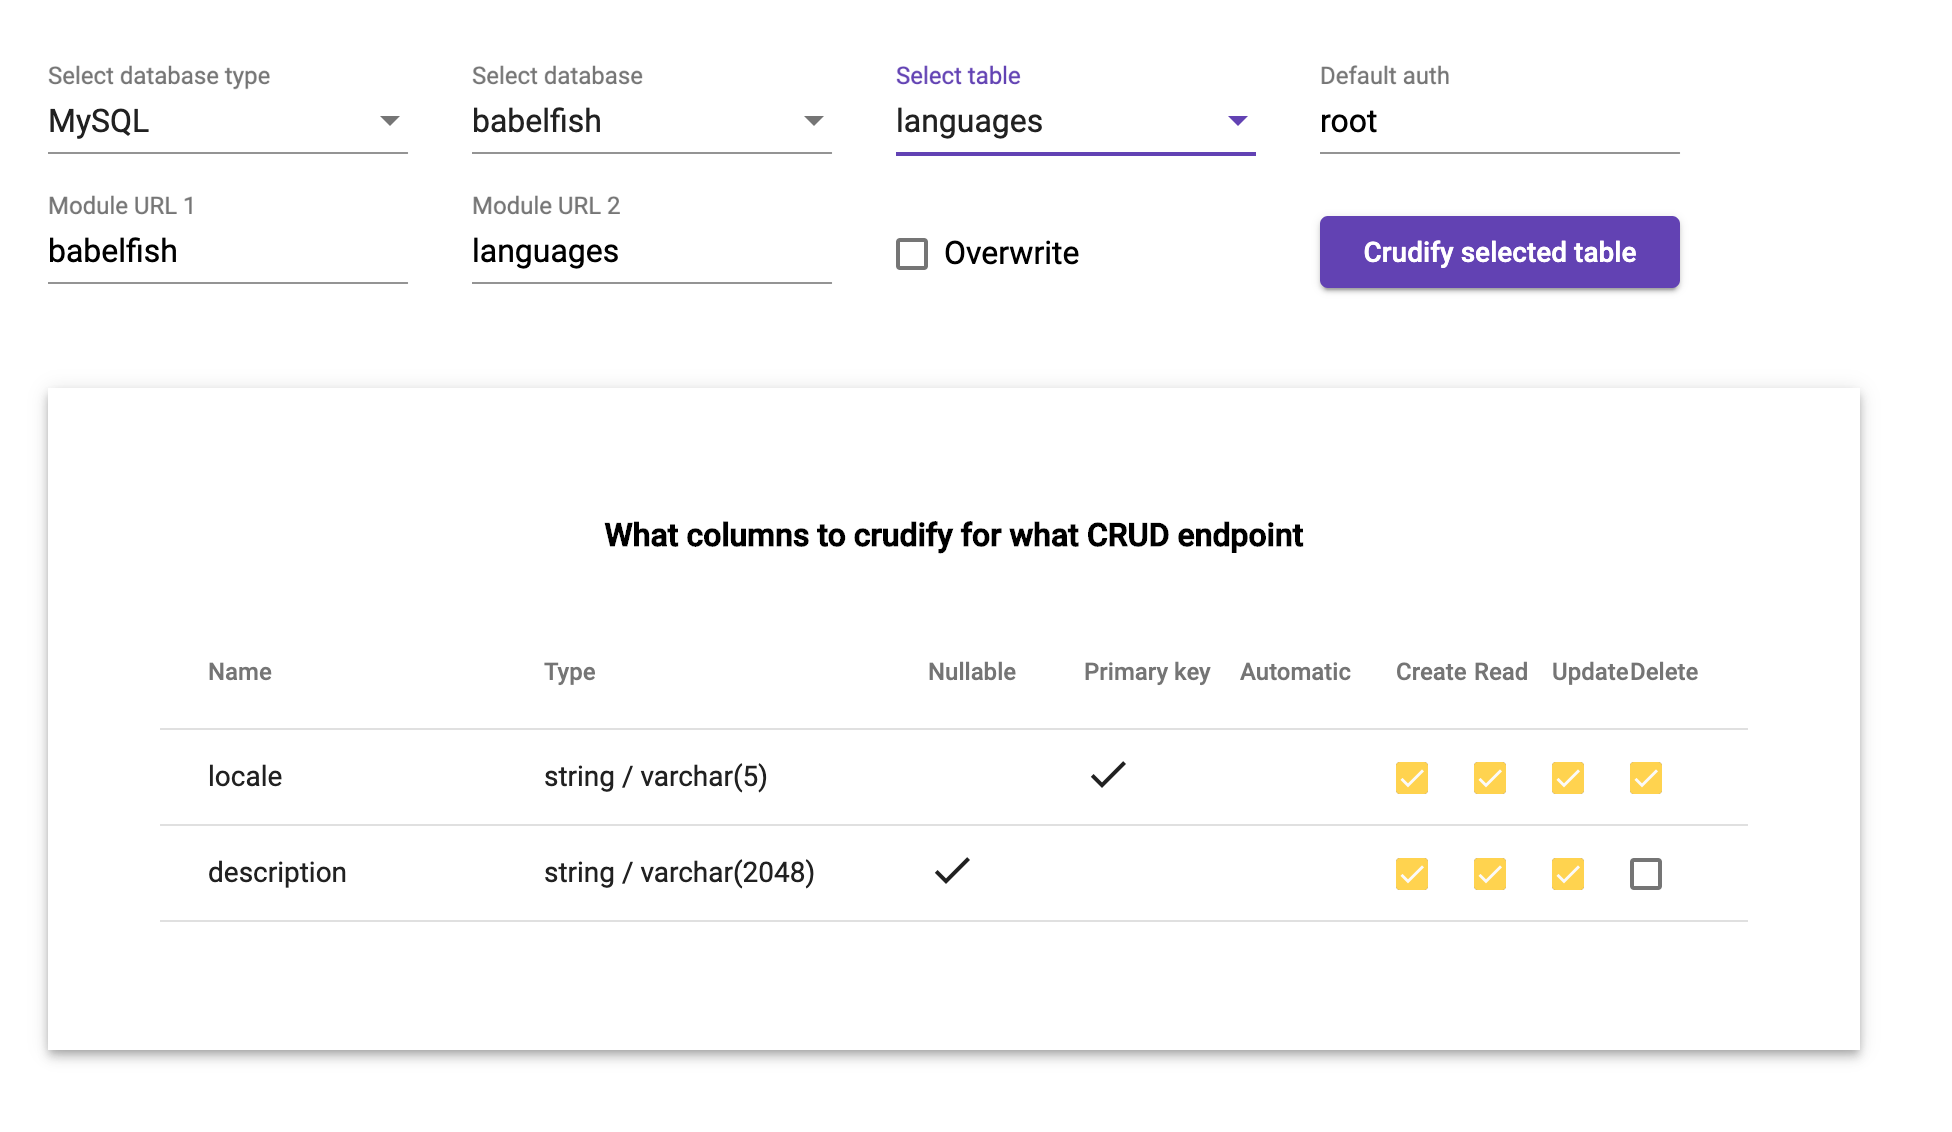
Task: Uncheck Update for the description column
Action: point(1568,874)
